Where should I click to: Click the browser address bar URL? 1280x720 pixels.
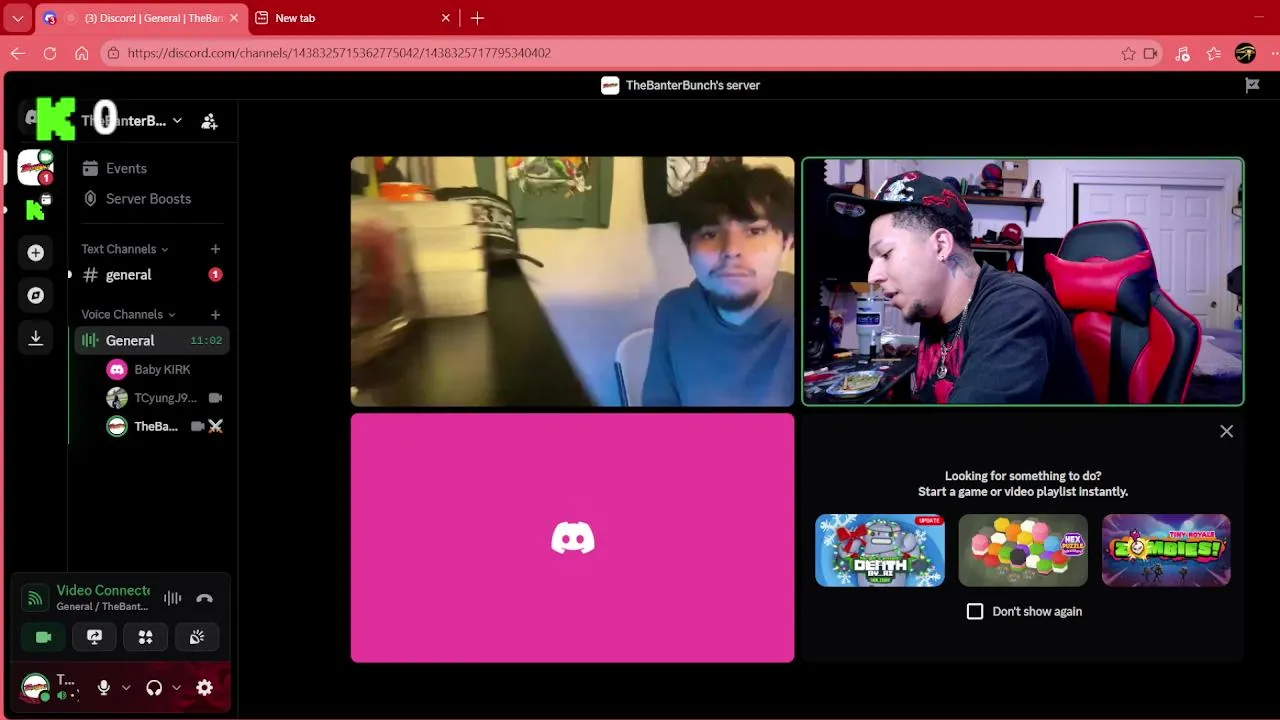(x=339, y=53)
